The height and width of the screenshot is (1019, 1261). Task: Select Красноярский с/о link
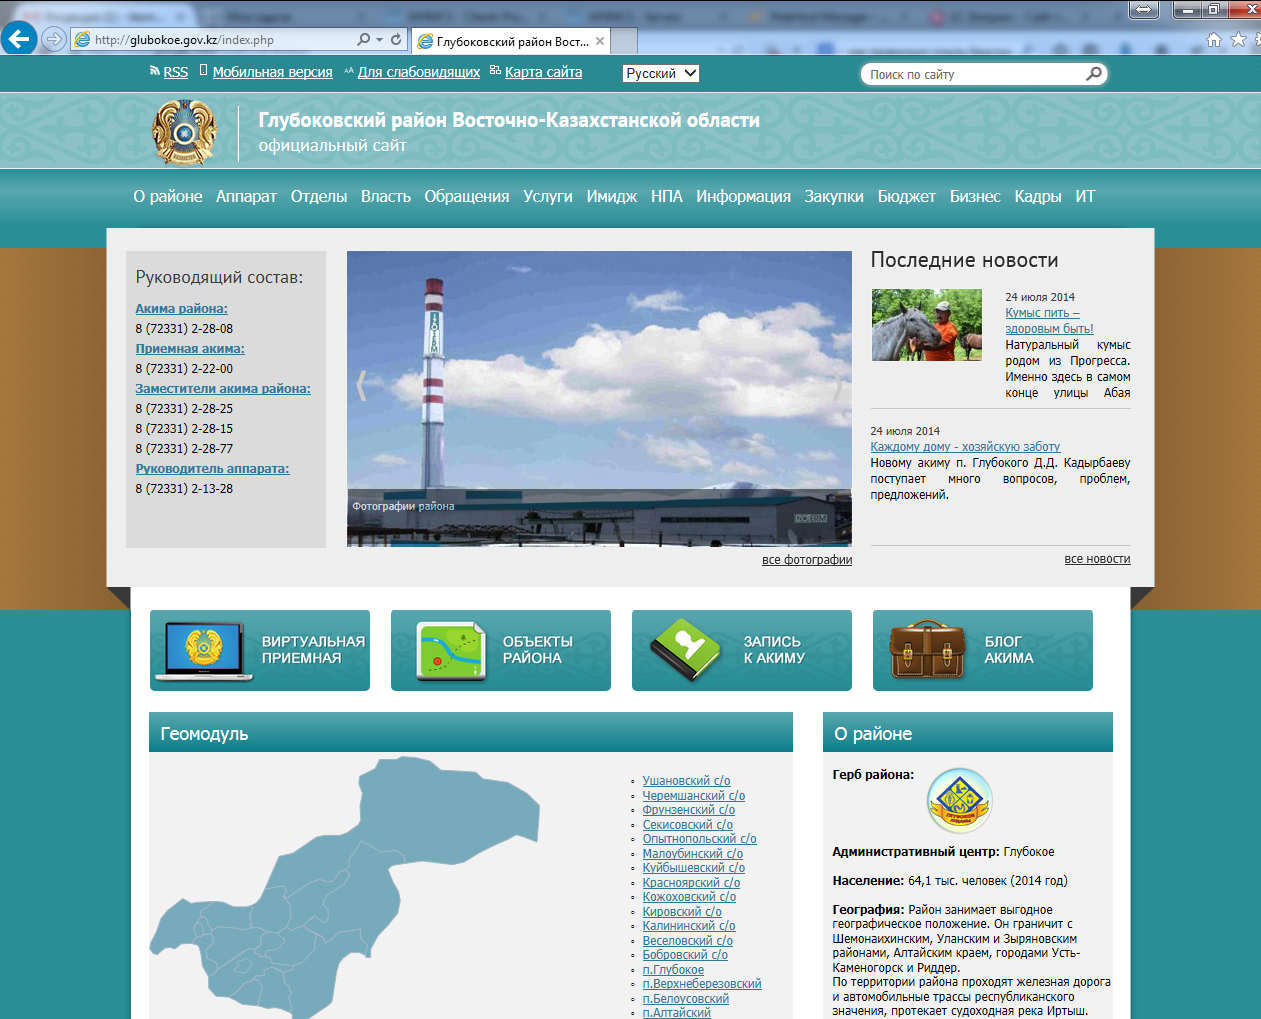click(691, 883)
